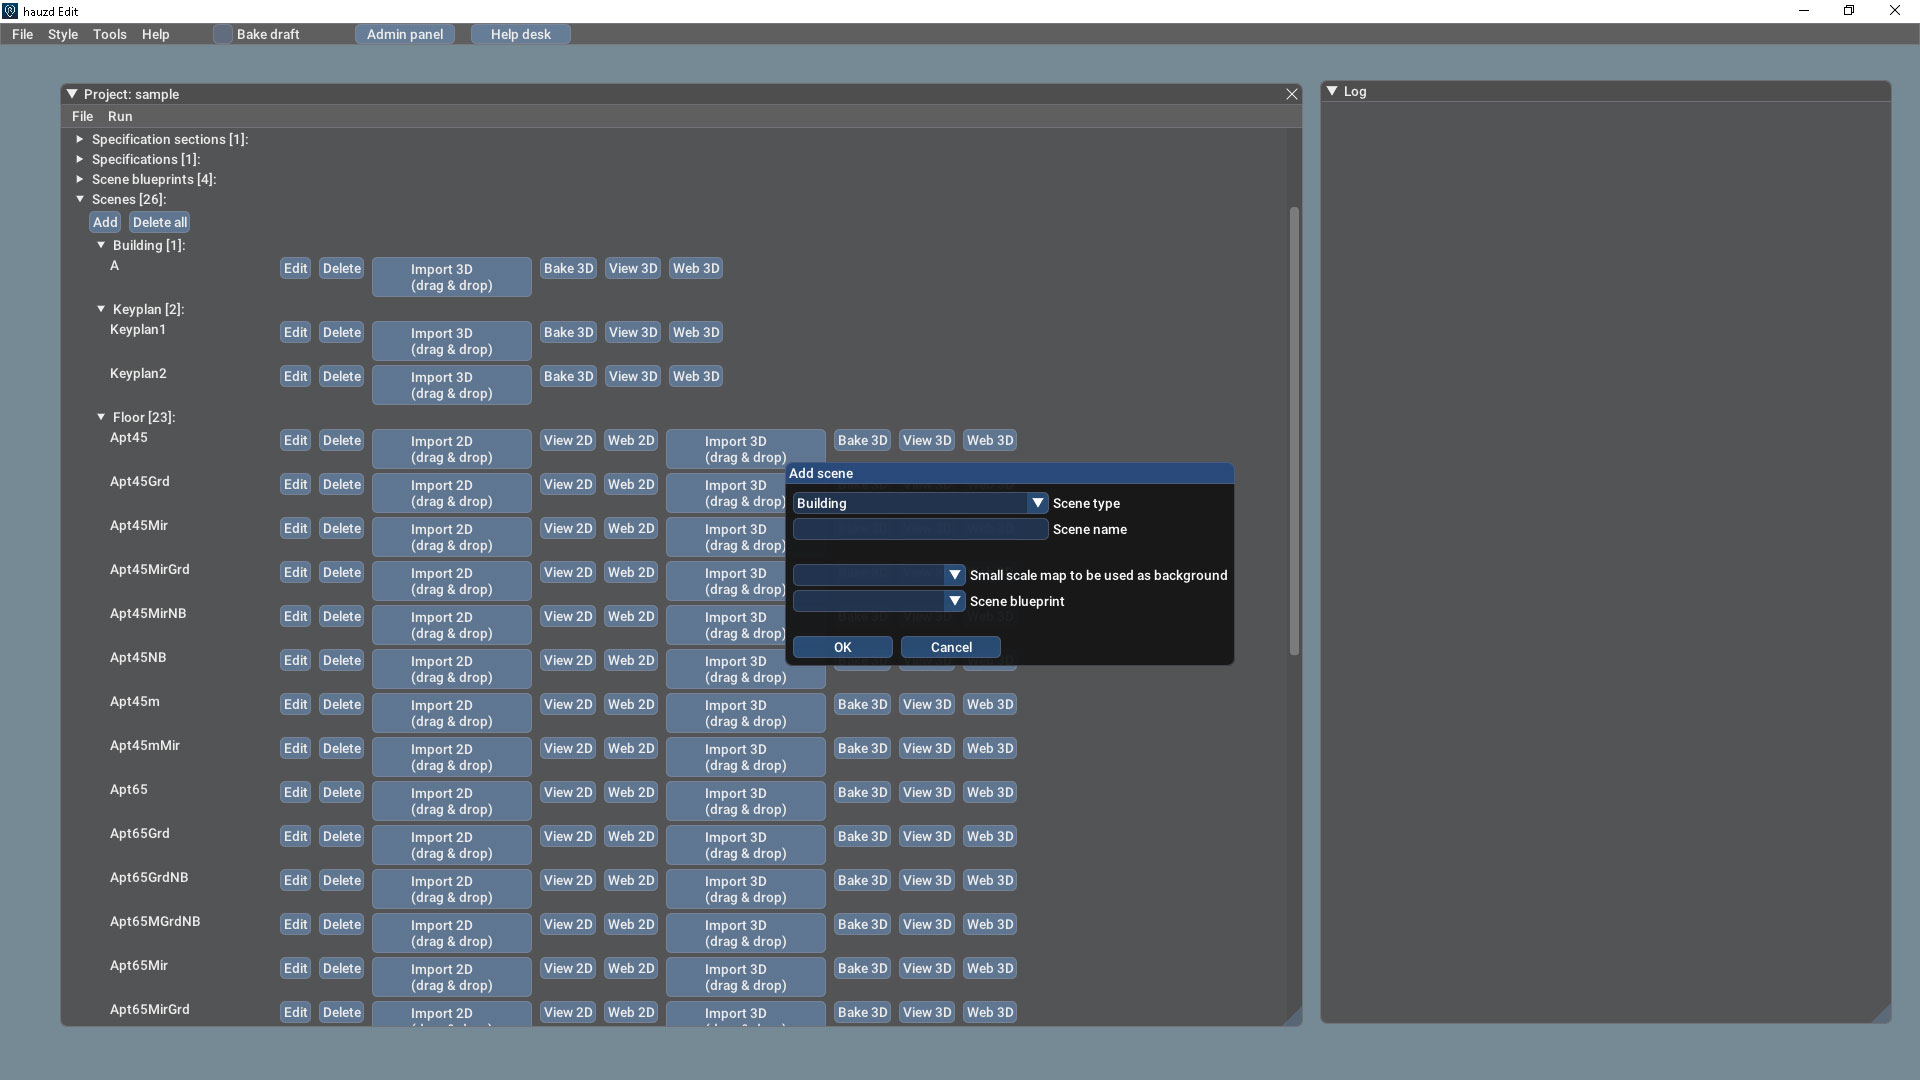Close the Project: sample panel
1920x1080 pixels.
1291,94
